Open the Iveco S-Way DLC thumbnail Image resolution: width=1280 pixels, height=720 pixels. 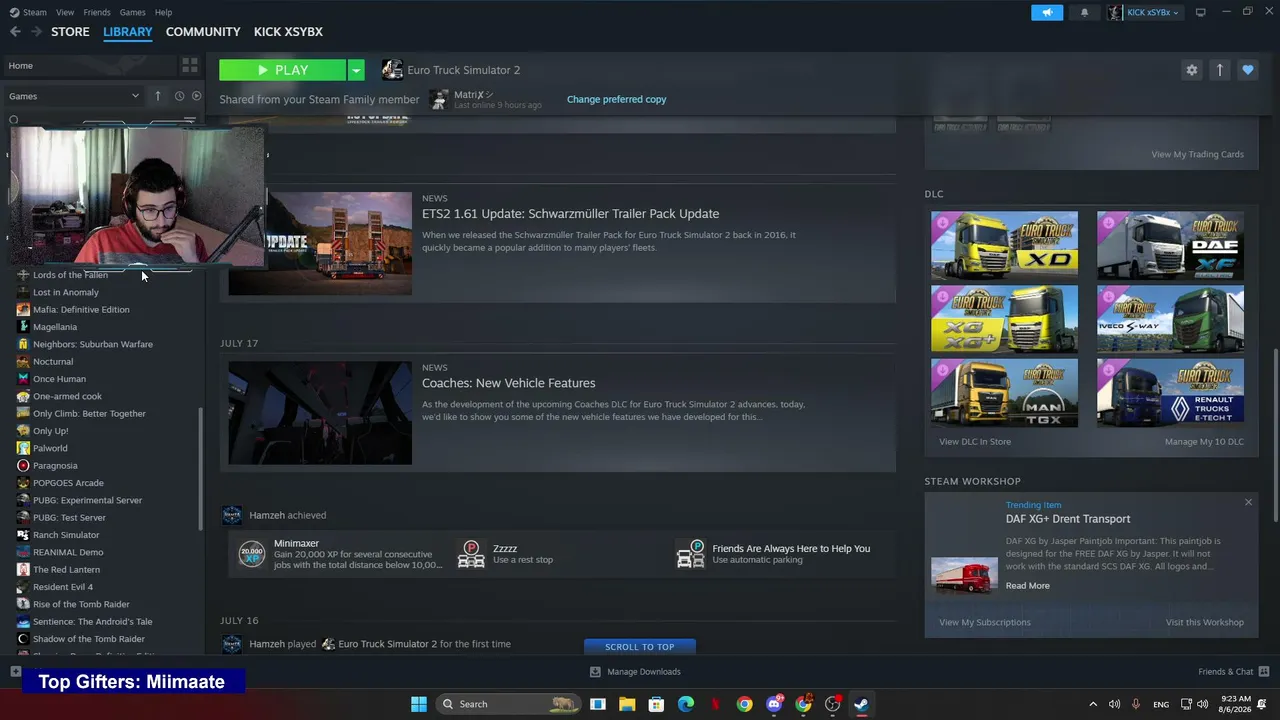coord(1170,319)
